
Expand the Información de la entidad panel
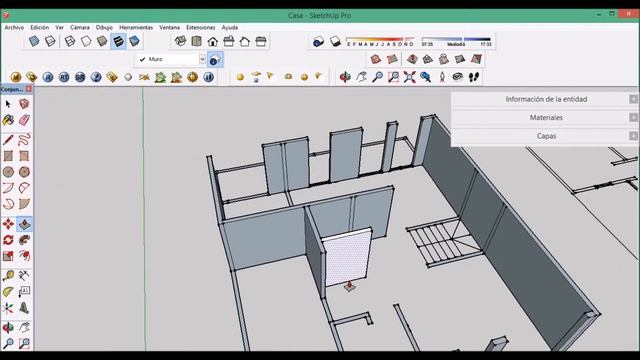[x=545, y=99]
